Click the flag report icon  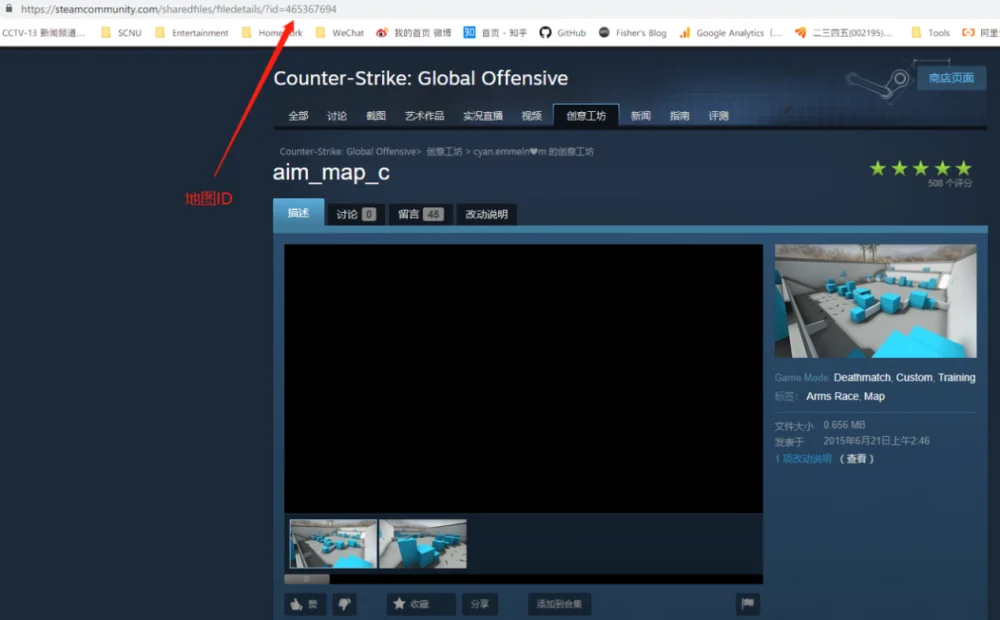click(x=747, y=603)
